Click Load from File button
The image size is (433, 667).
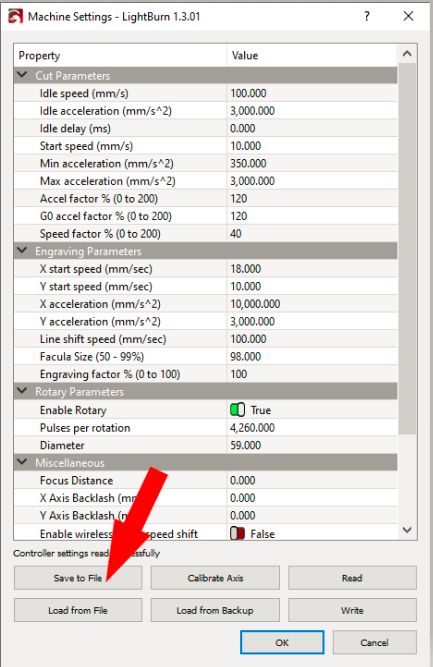pos(78,610)
